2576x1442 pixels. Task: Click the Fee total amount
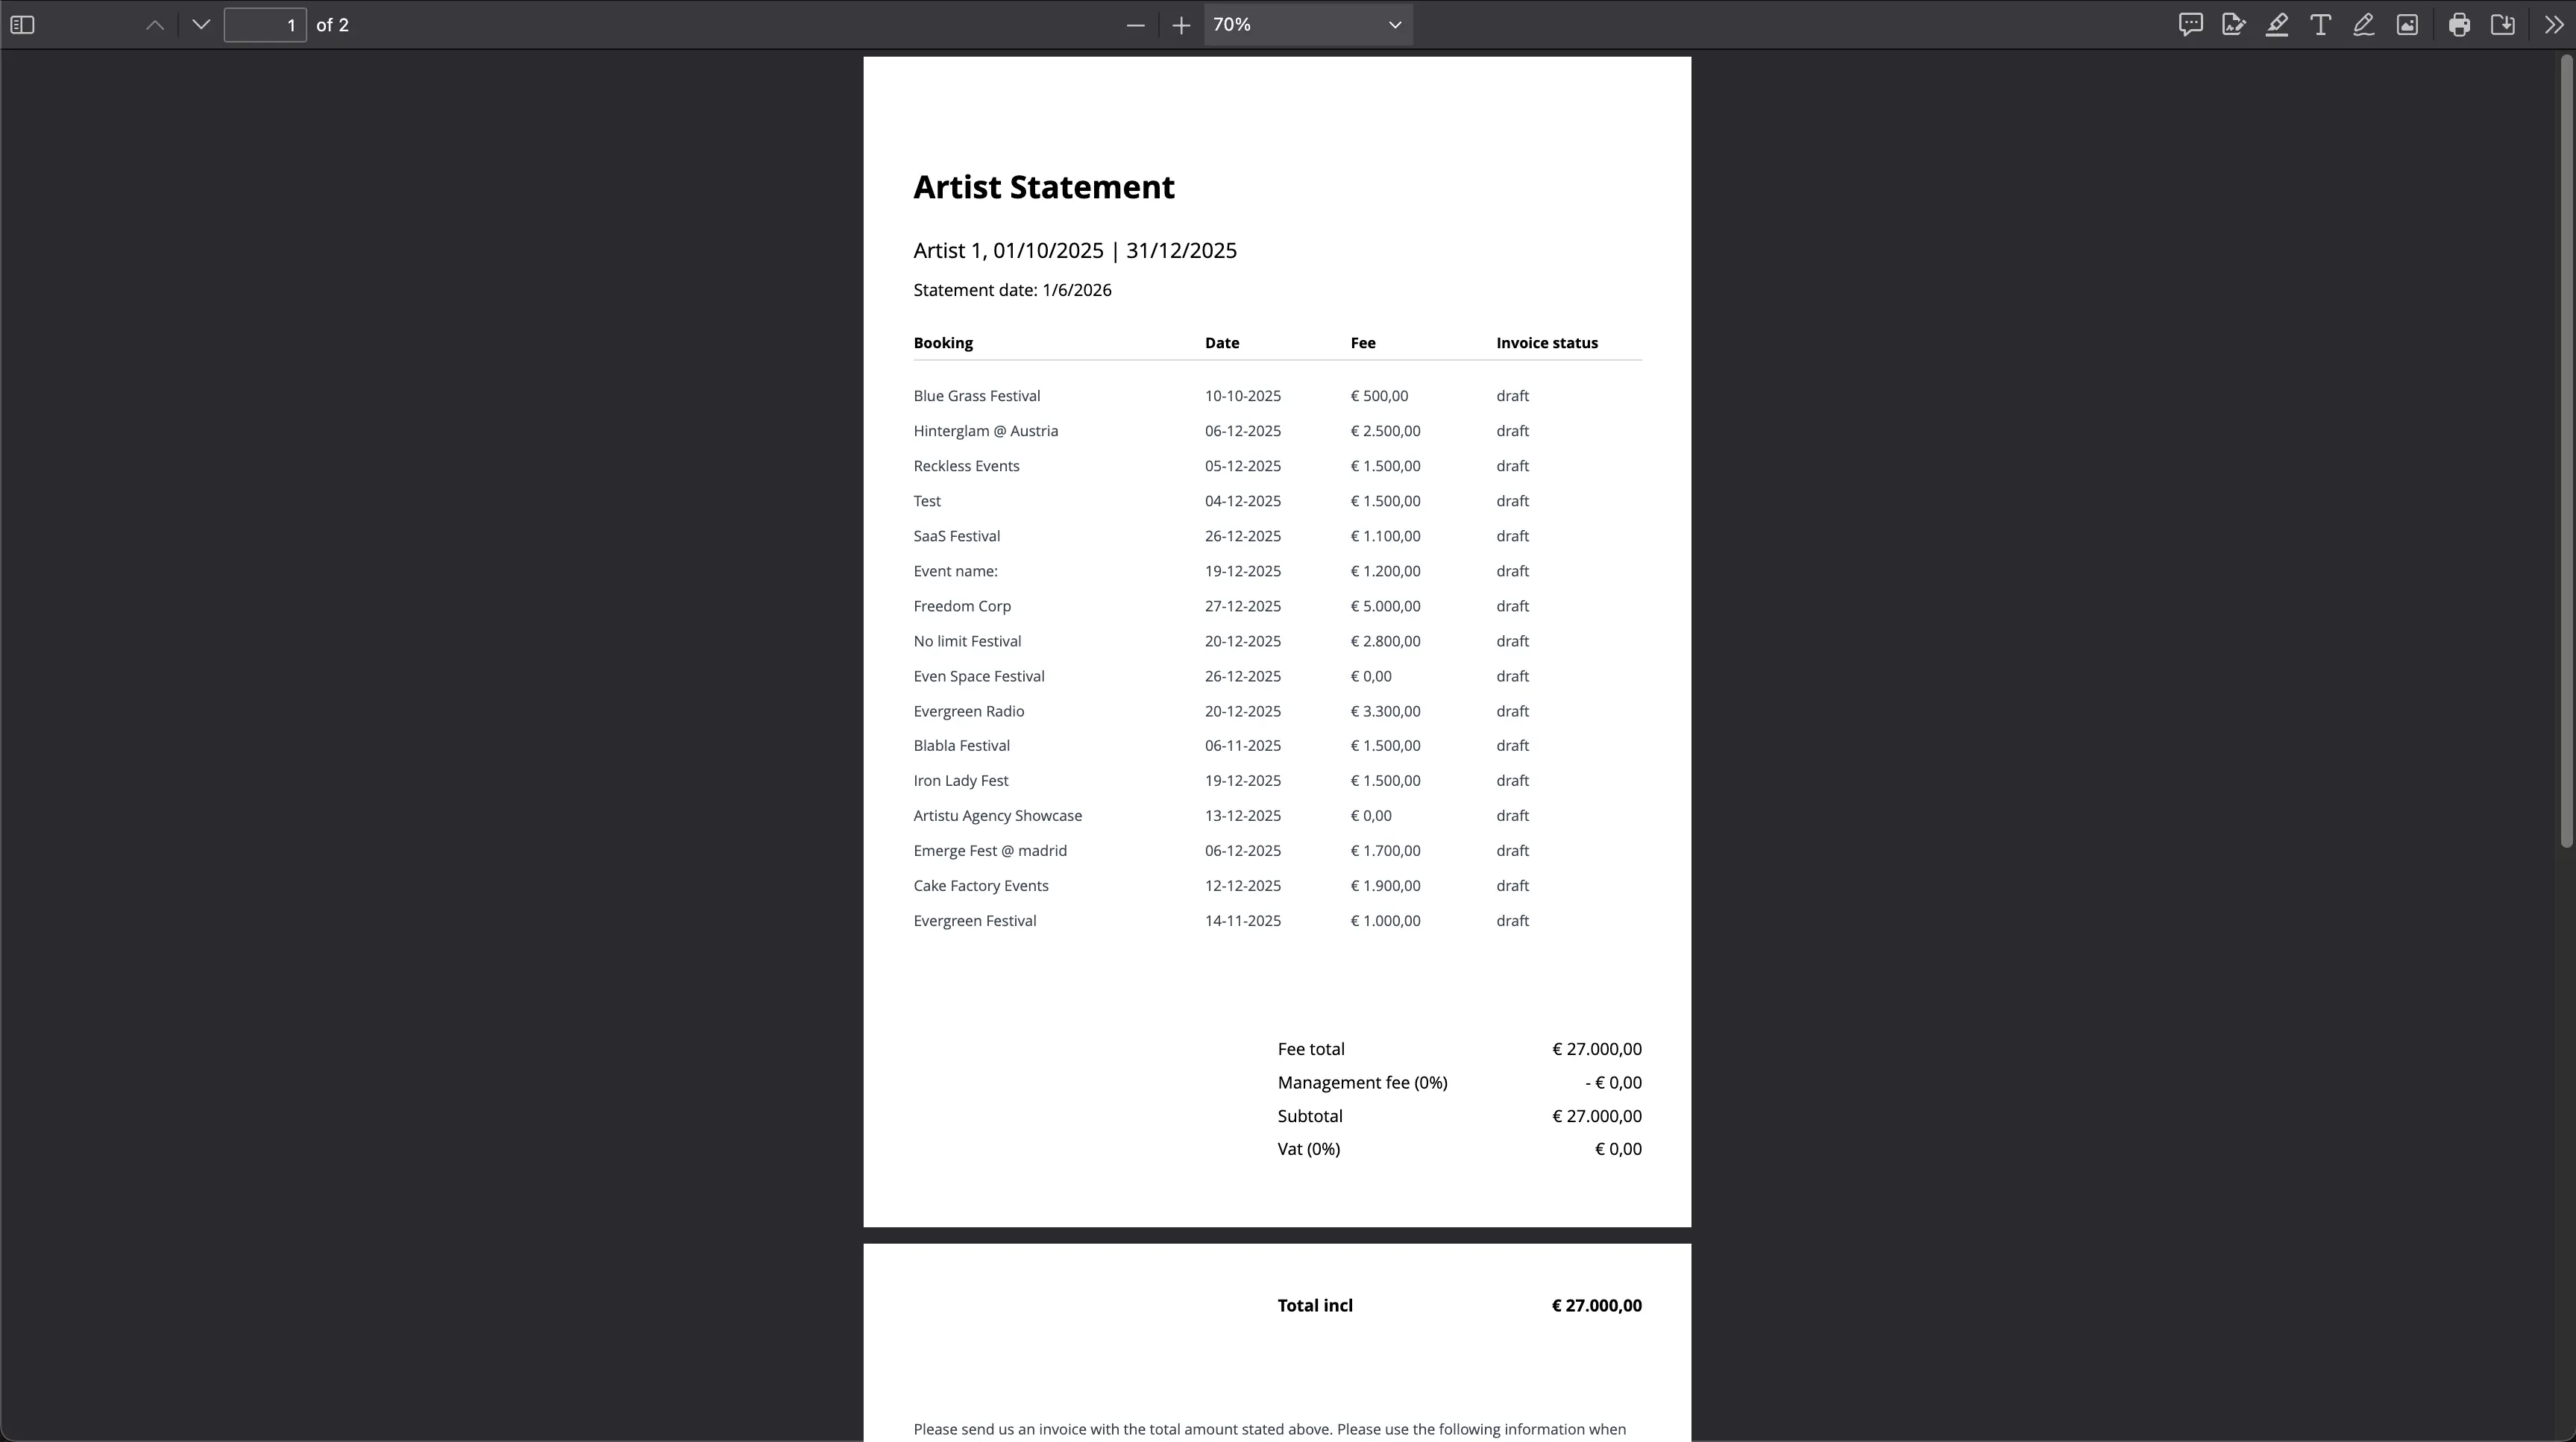[x=1596, y=1049]
